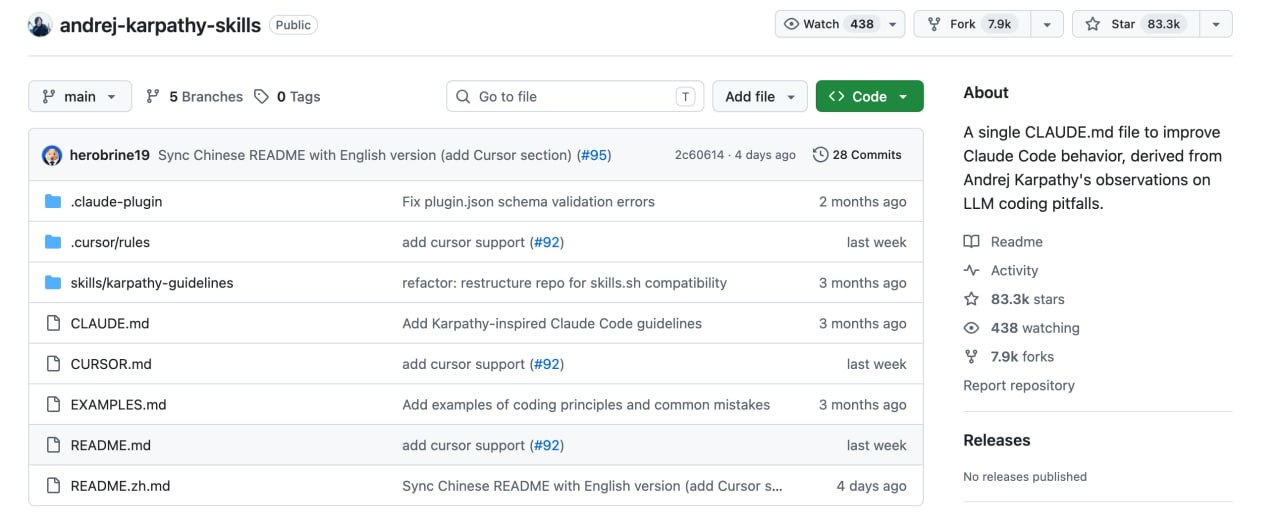Screen dimensions: 1280x521
Task: Click the repository owner avatar icon
Action: [40, 25]
